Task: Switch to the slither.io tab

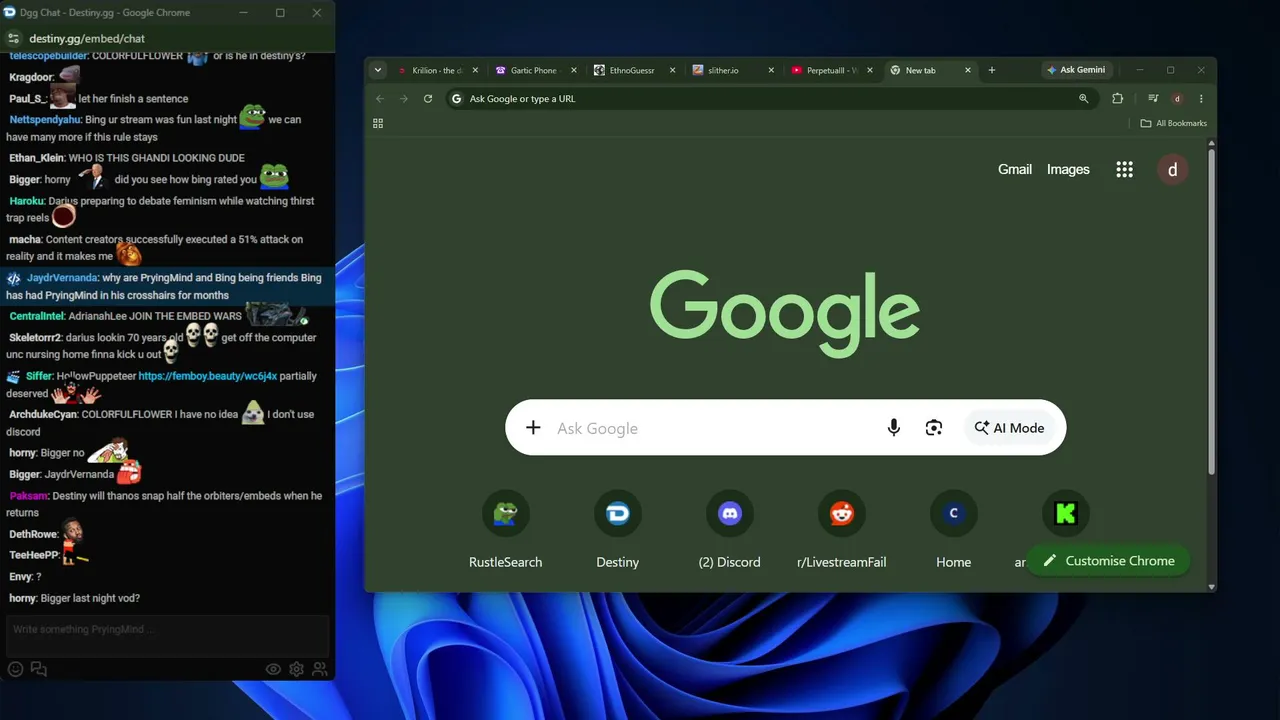Action: point(730,70)
